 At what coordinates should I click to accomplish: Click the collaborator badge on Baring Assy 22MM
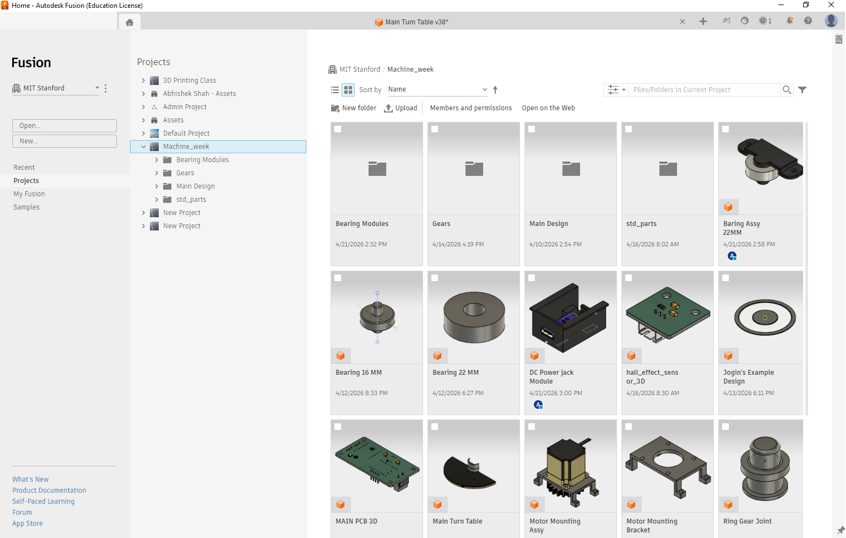tap(732, 256)
